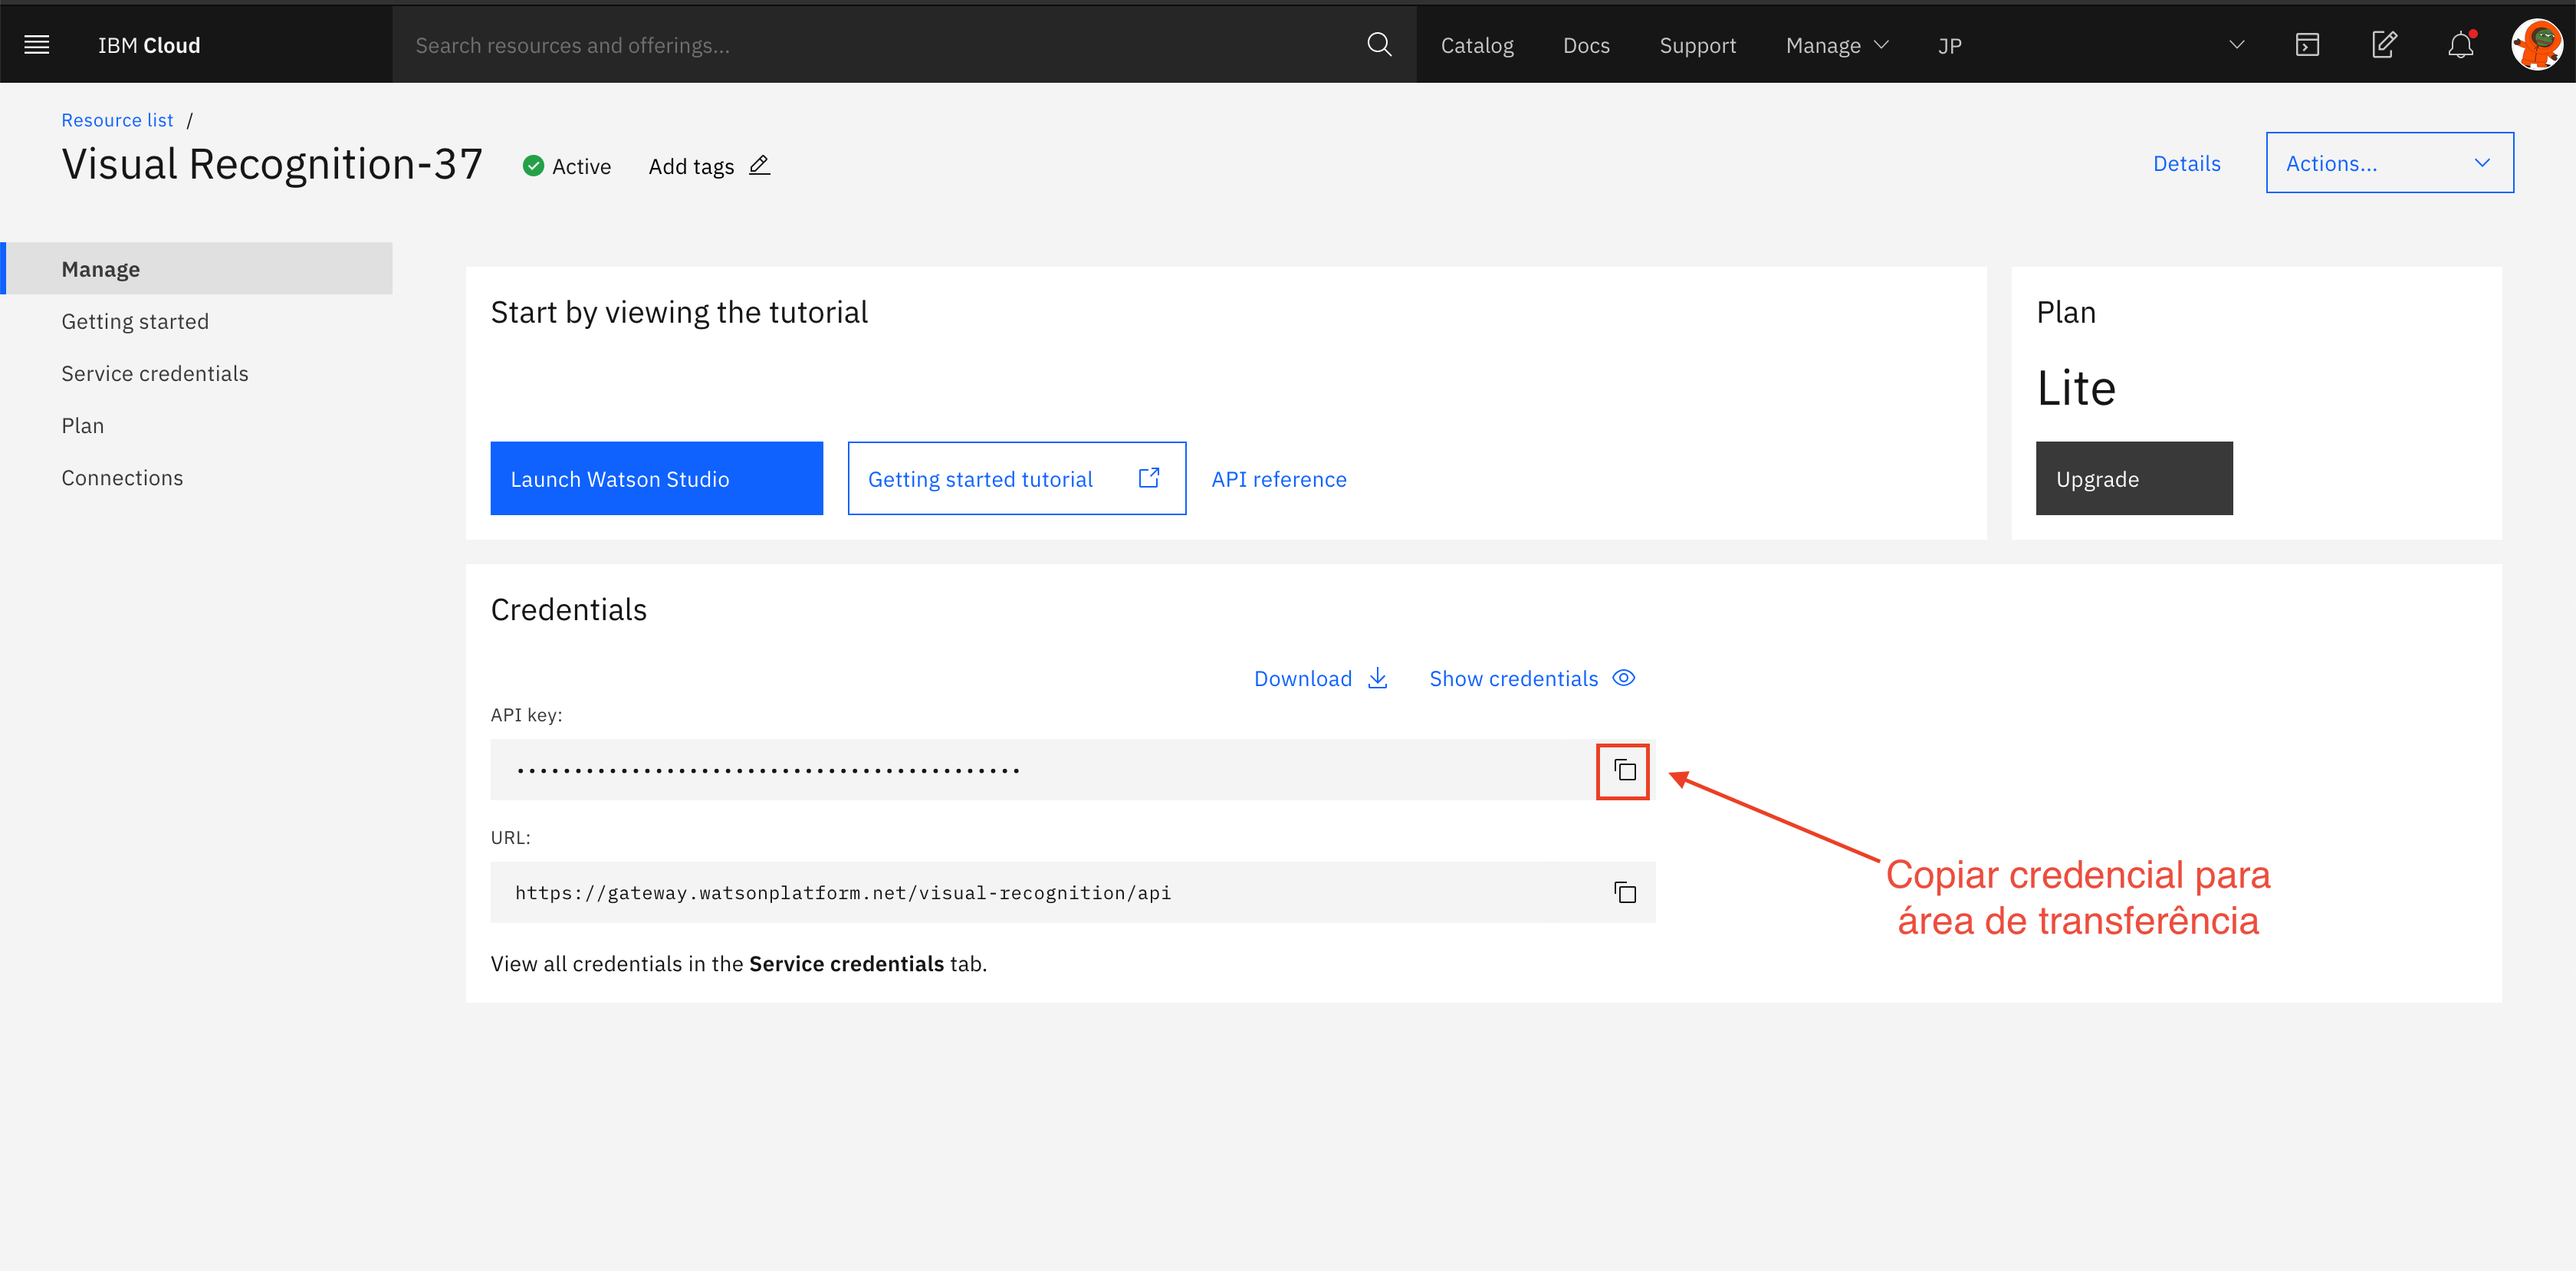2576x1271 pixels.
Task: Select Service credentials in sidebar
Action: [155, 374]
